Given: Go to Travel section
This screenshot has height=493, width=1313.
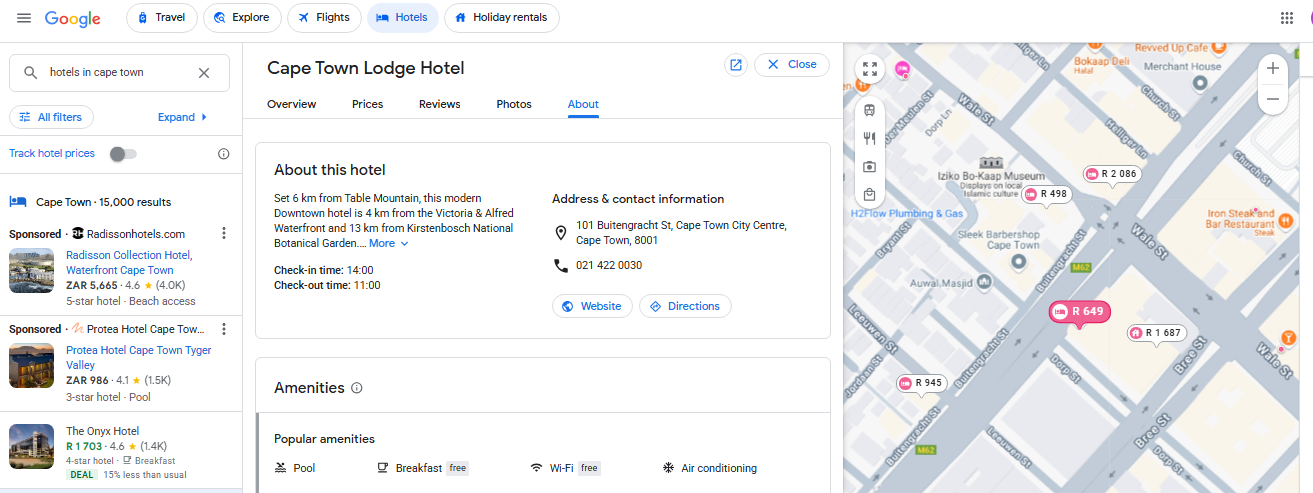Looking at the screenshot, I should pos(161,18).
